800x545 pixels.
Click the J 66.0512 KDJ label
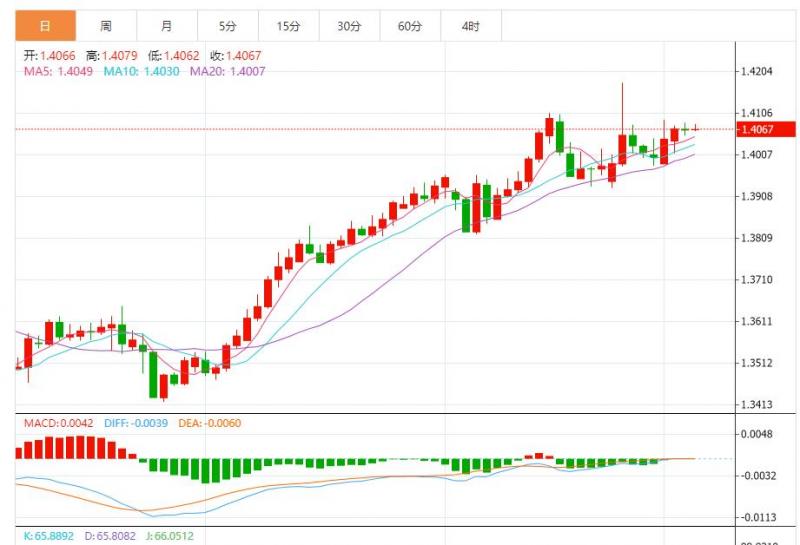(x=170, y=536)
